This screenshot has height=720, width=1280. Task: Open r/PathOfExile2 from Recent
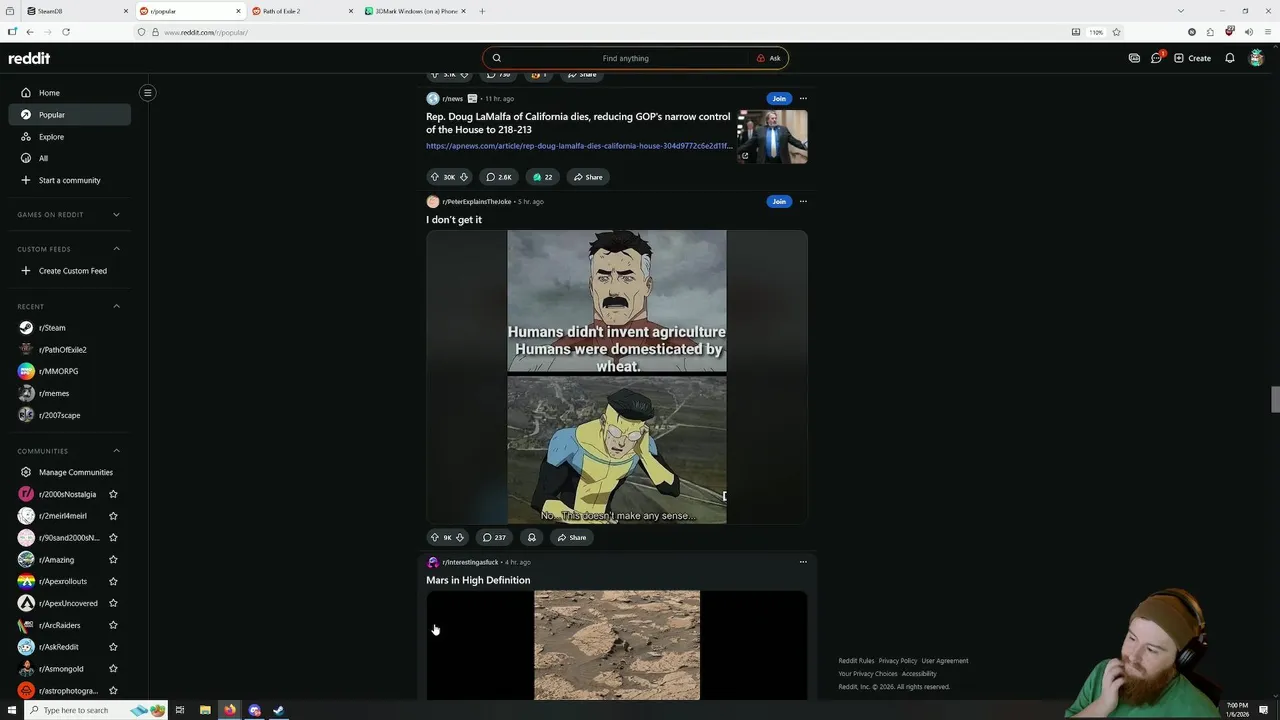[69, 350]
